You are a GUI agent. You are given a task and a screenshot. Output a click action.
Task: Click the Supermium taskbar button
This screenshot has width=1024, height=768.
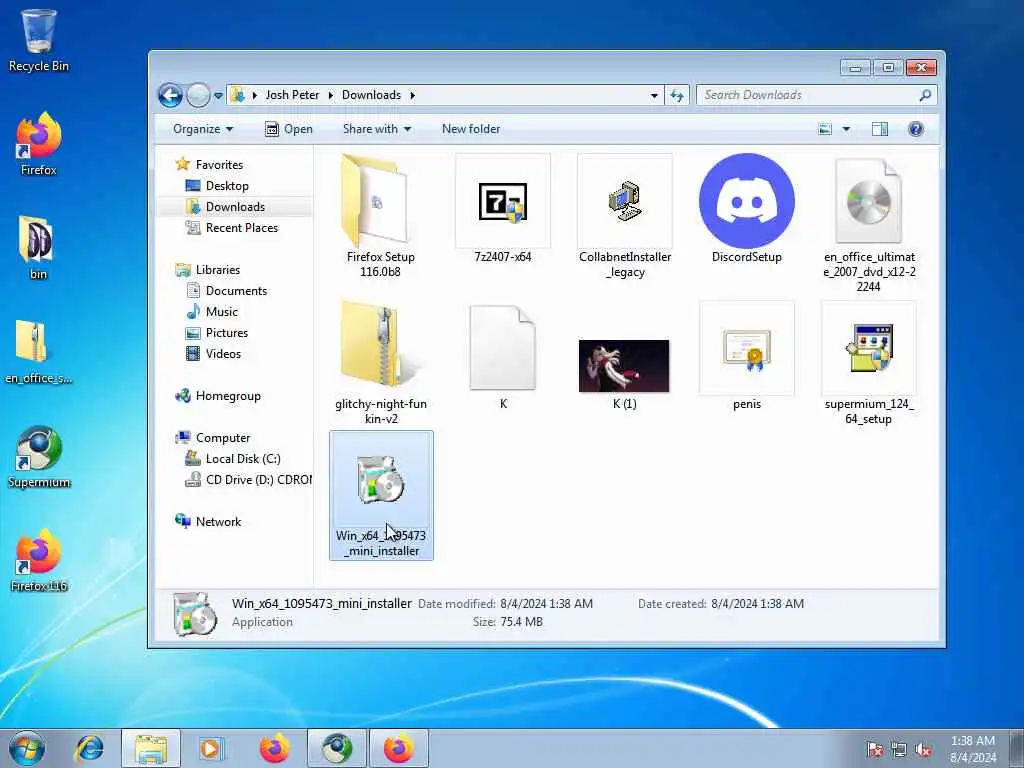click(x=337, y=748)
